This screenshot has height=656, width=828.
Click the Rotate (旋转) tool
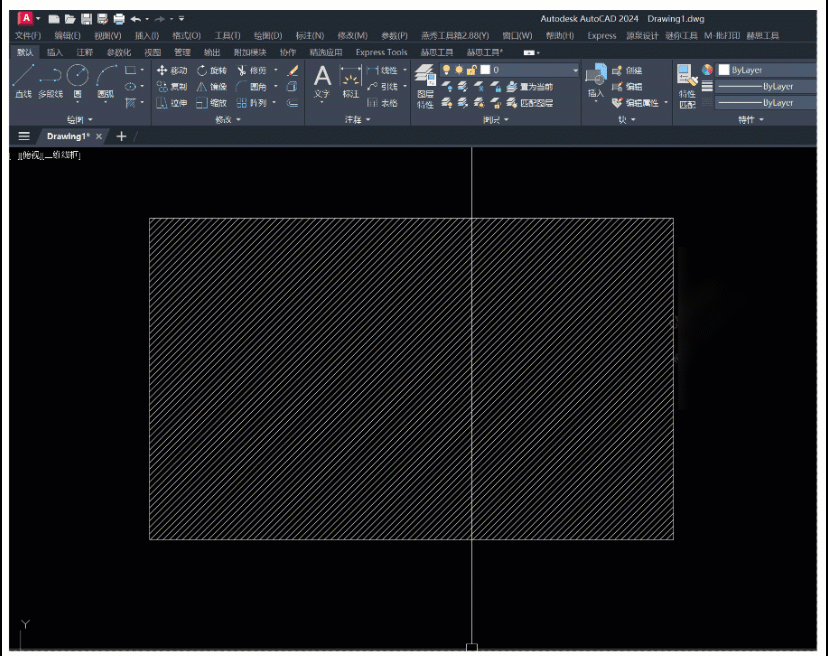click(211, 71)
